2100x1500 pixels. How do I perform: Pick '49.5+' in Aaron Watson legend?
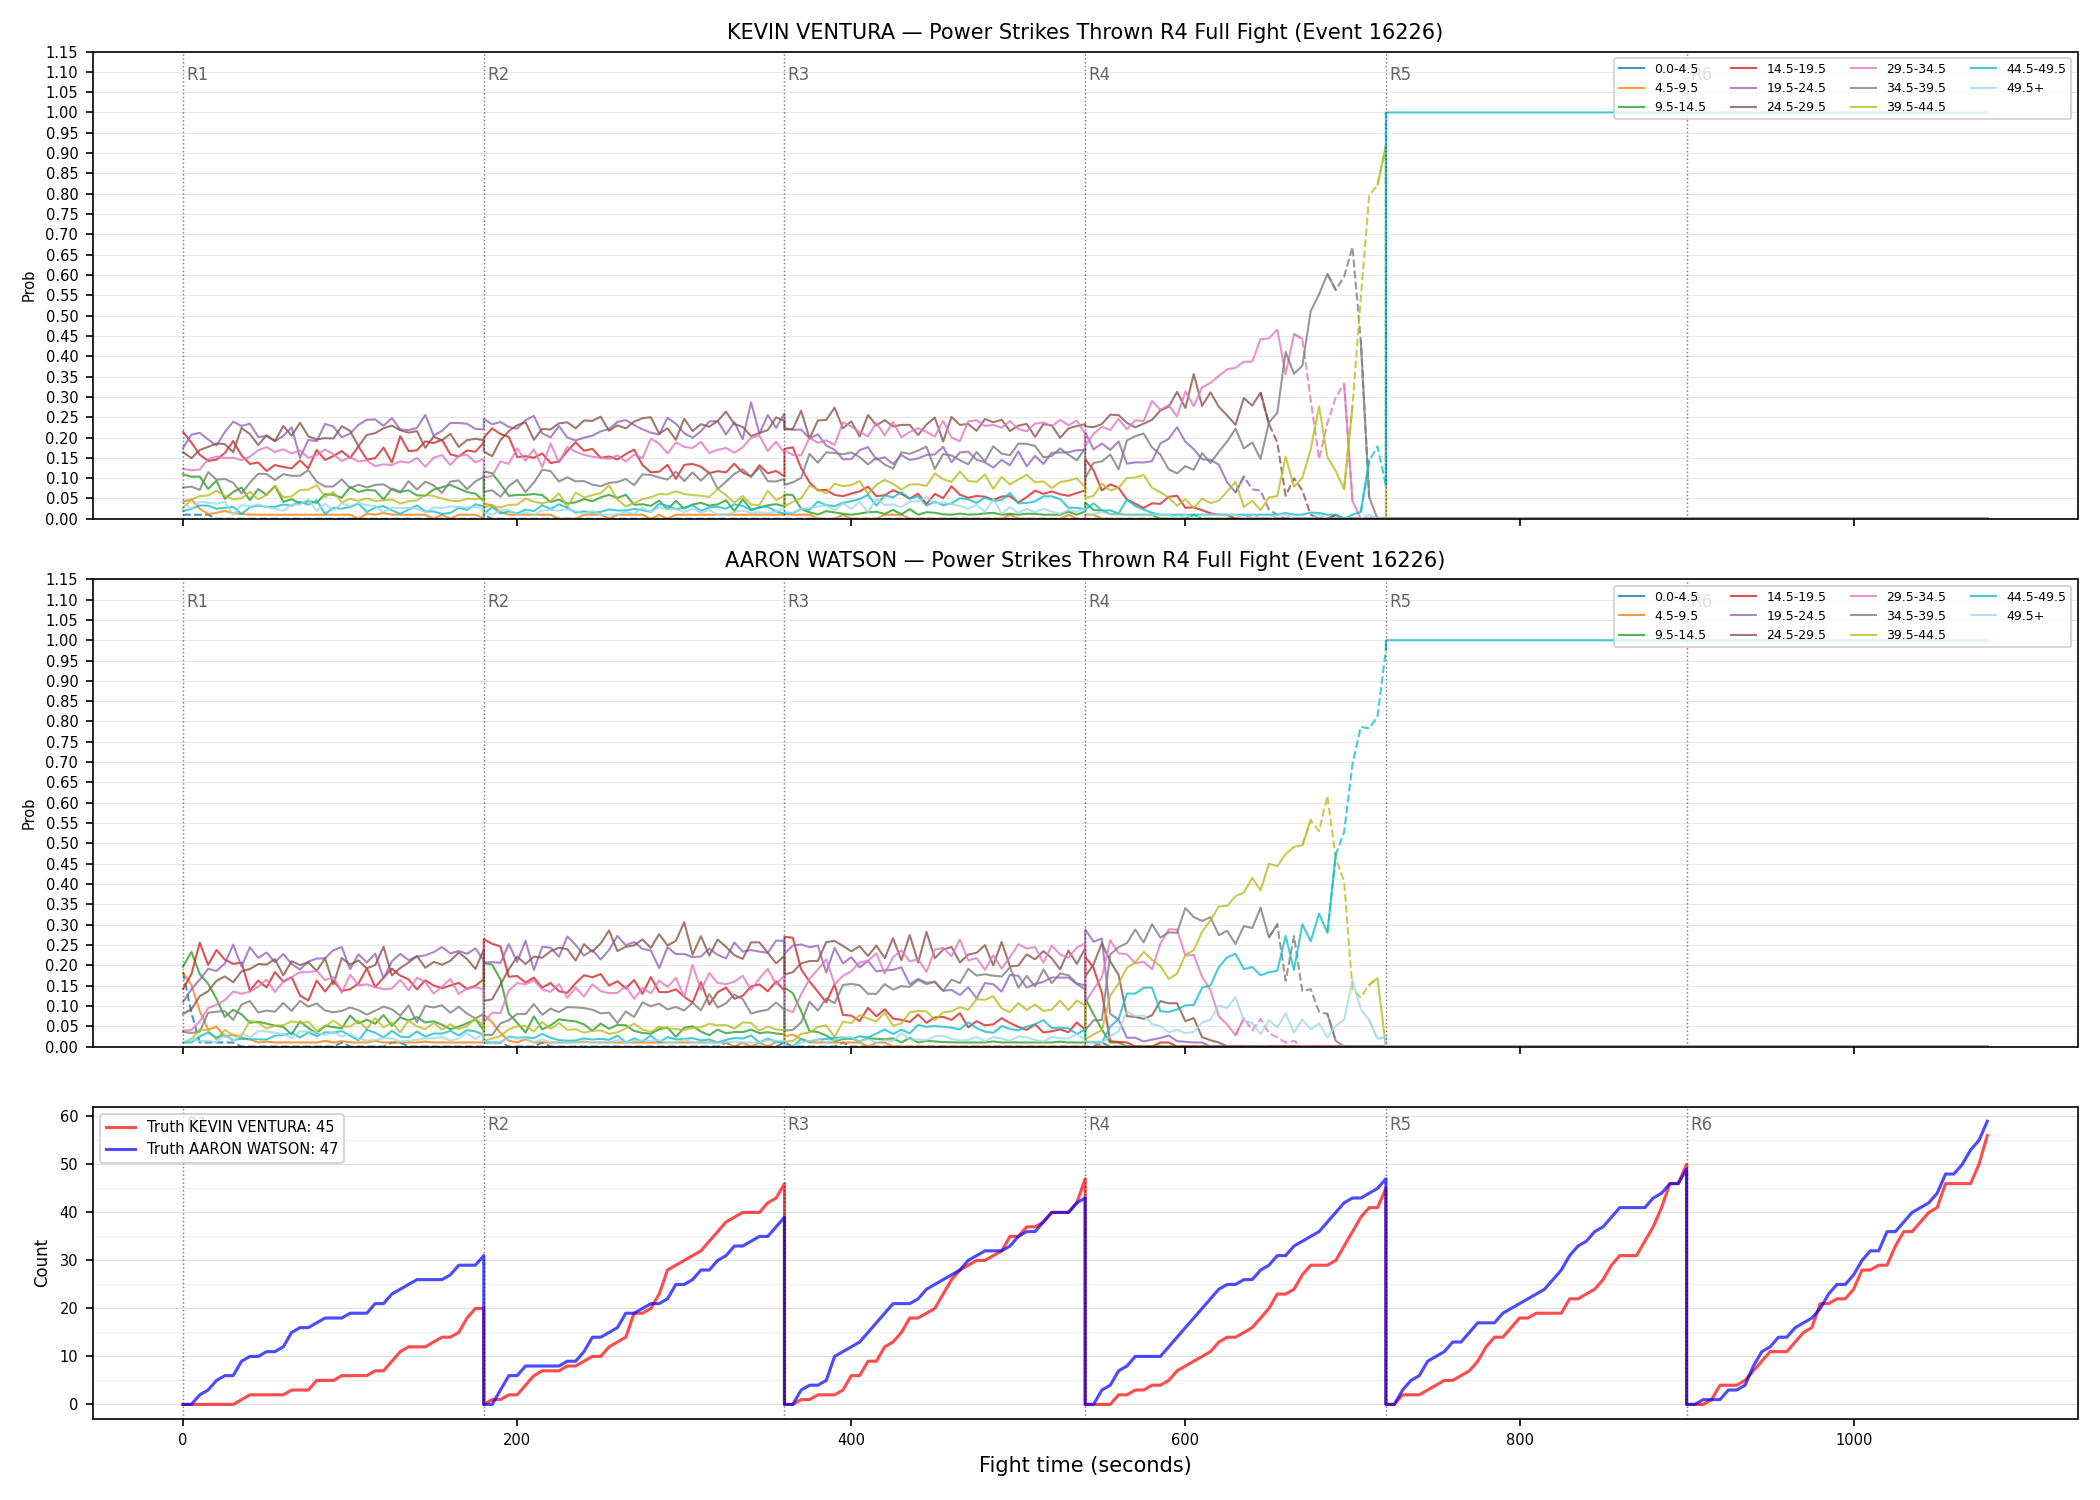pos(2008,616)
